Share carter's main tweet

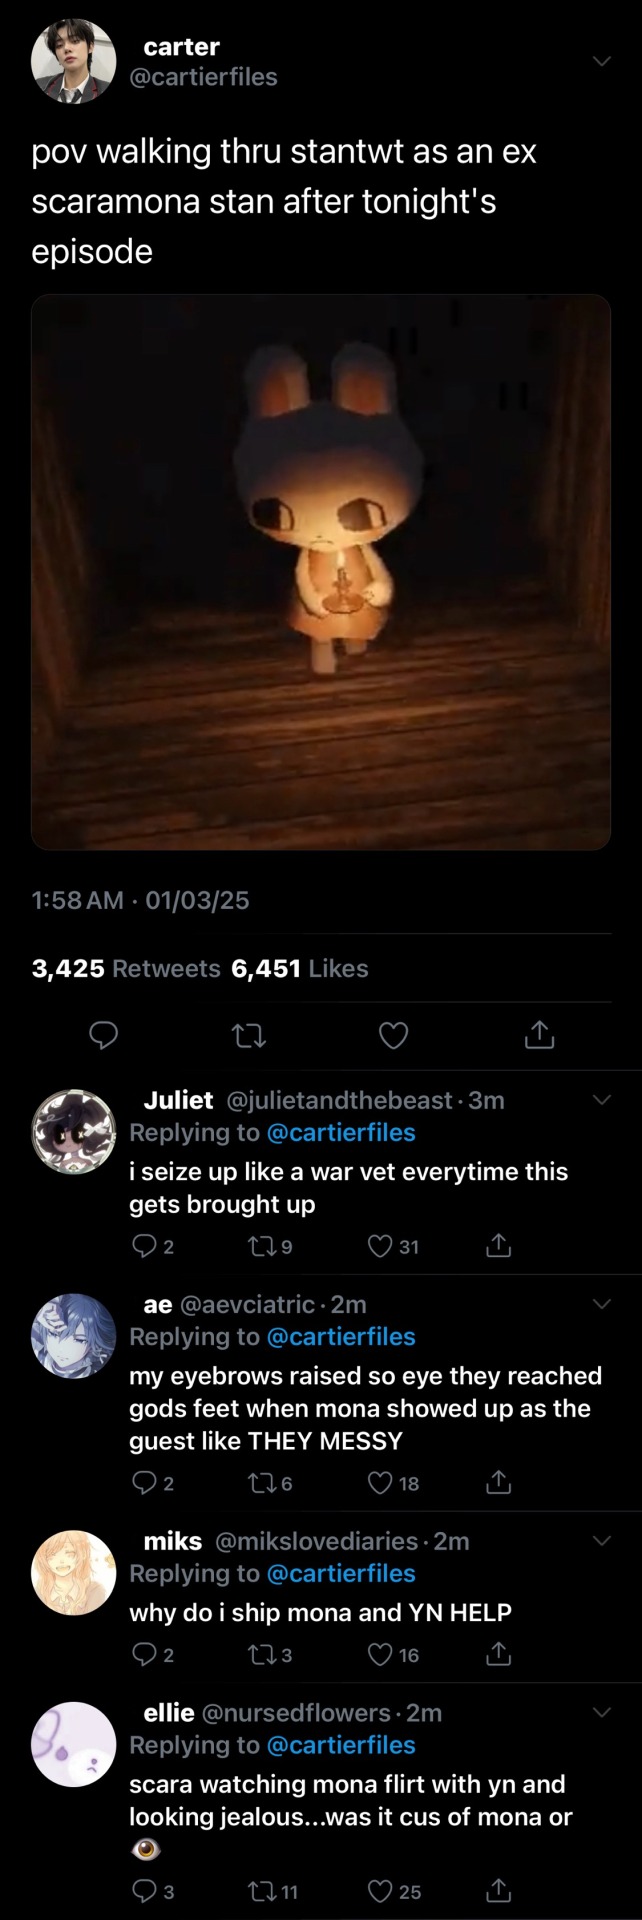click(539, 1035)
